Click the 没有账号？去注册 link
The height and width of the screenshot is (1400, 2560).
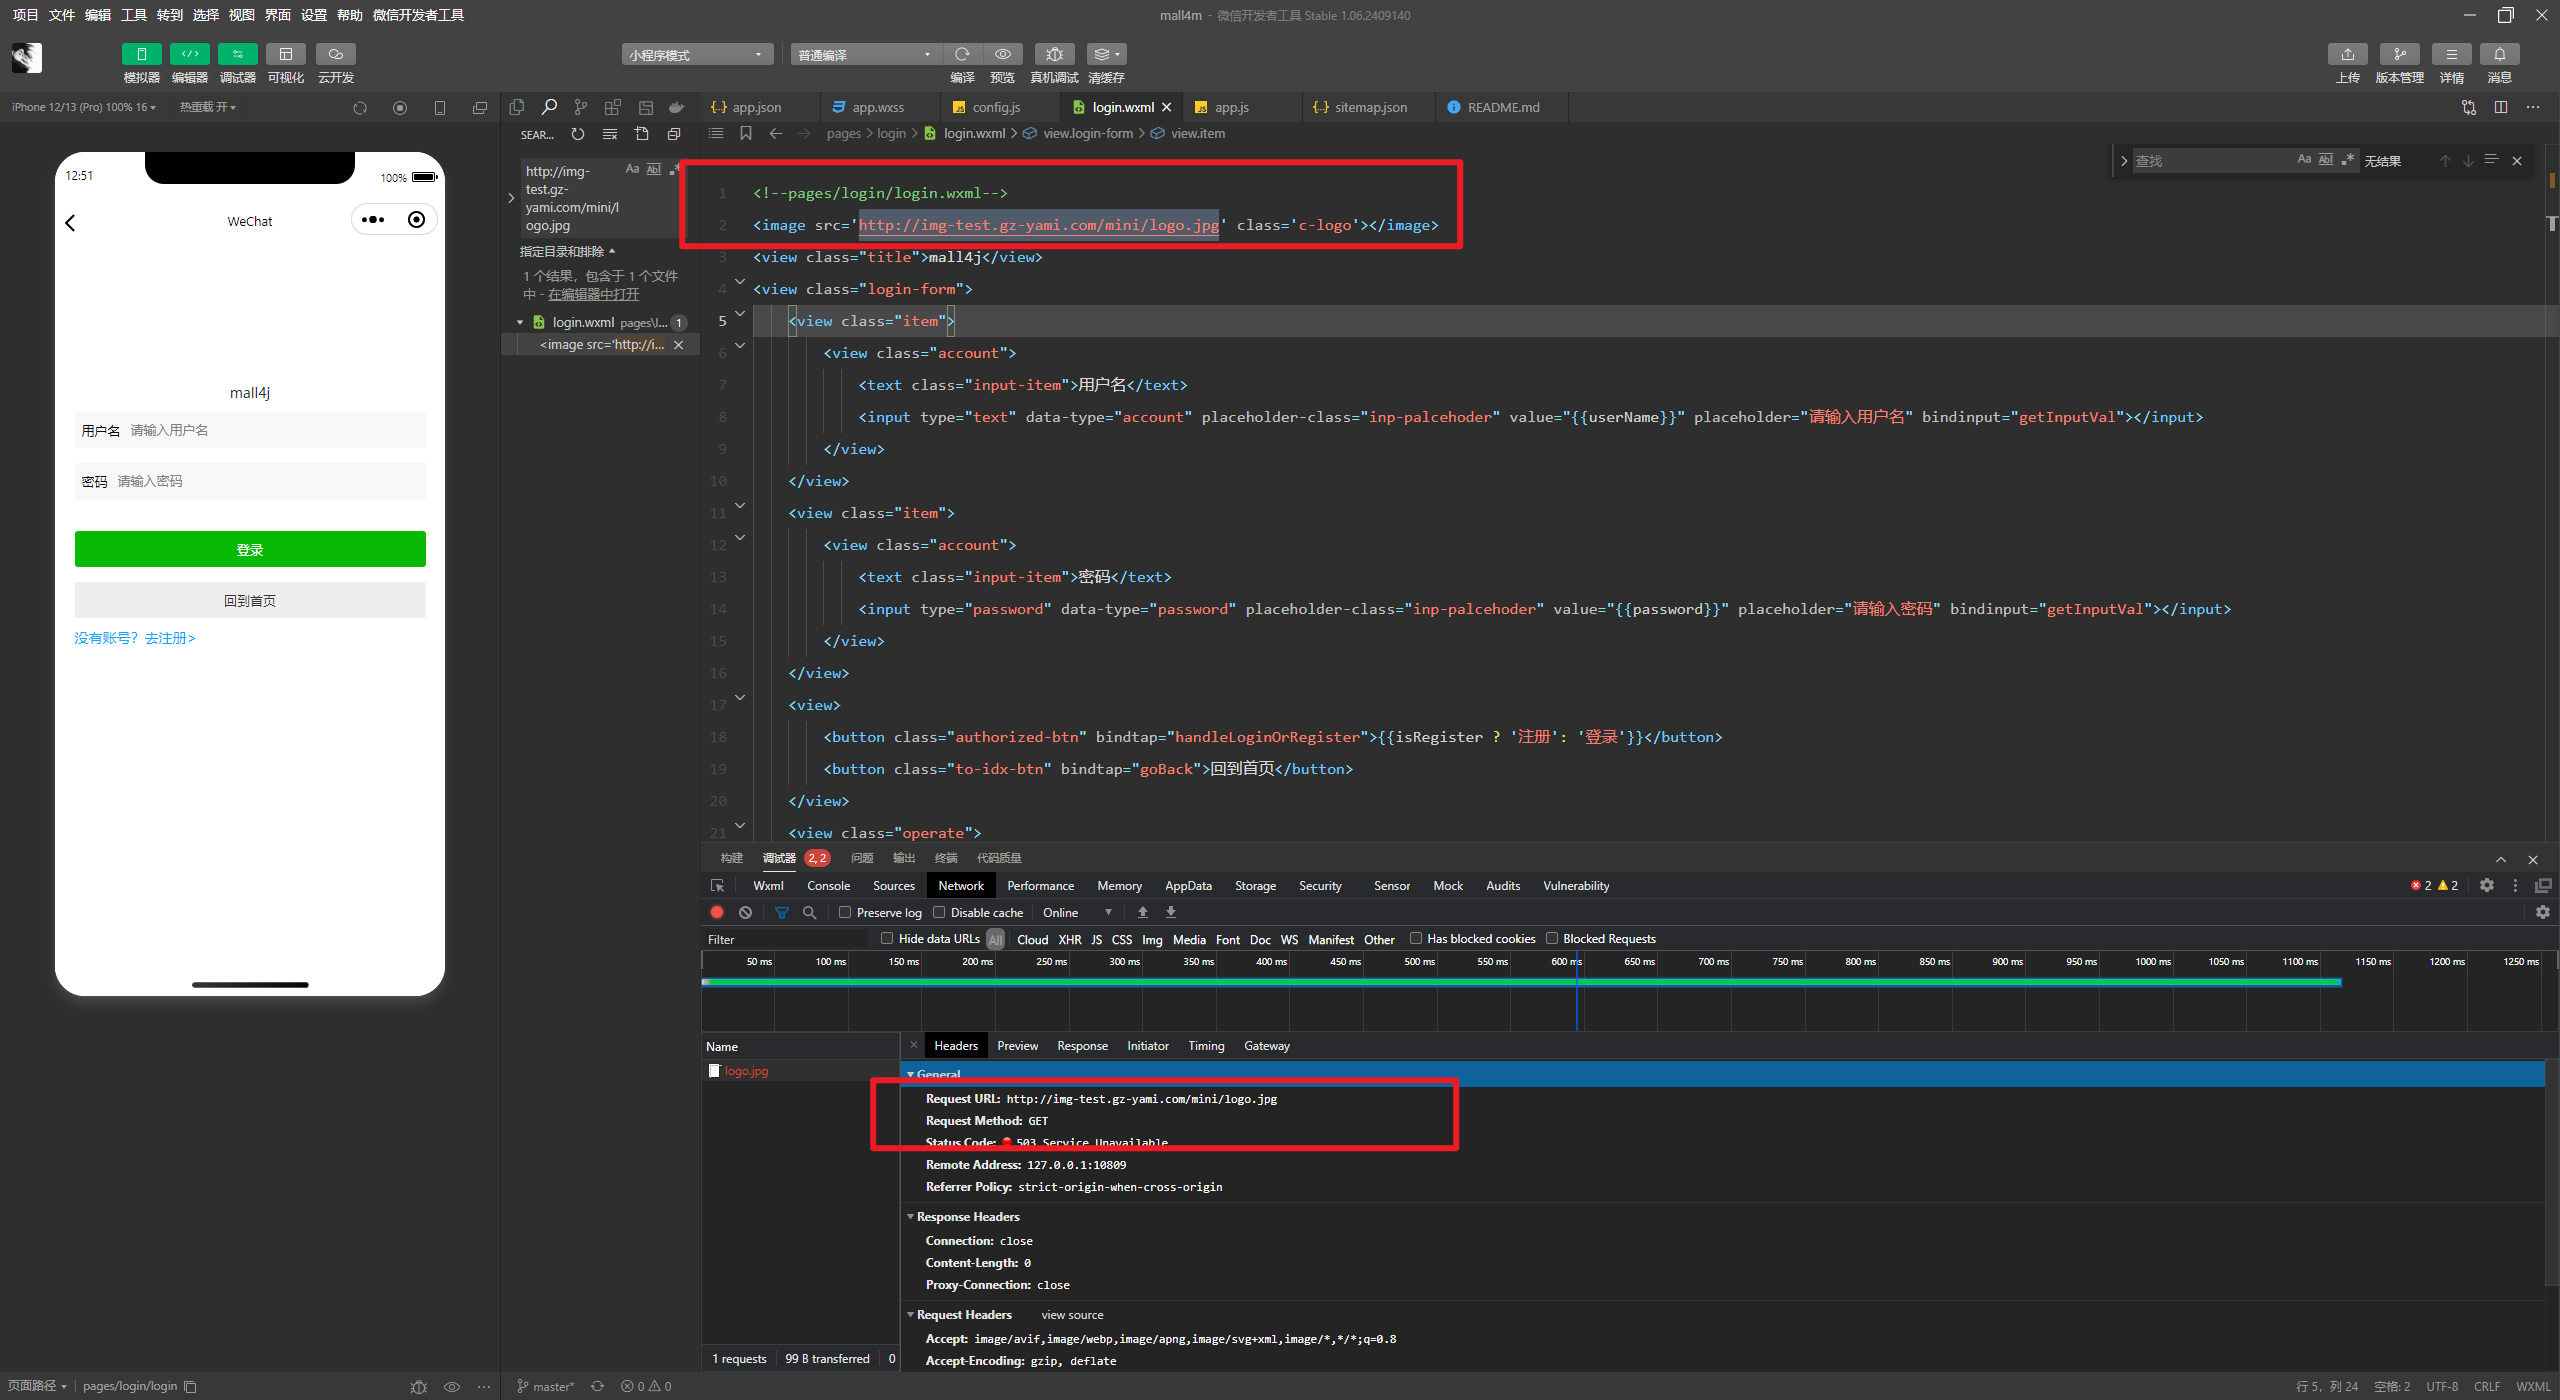[135, 638]
